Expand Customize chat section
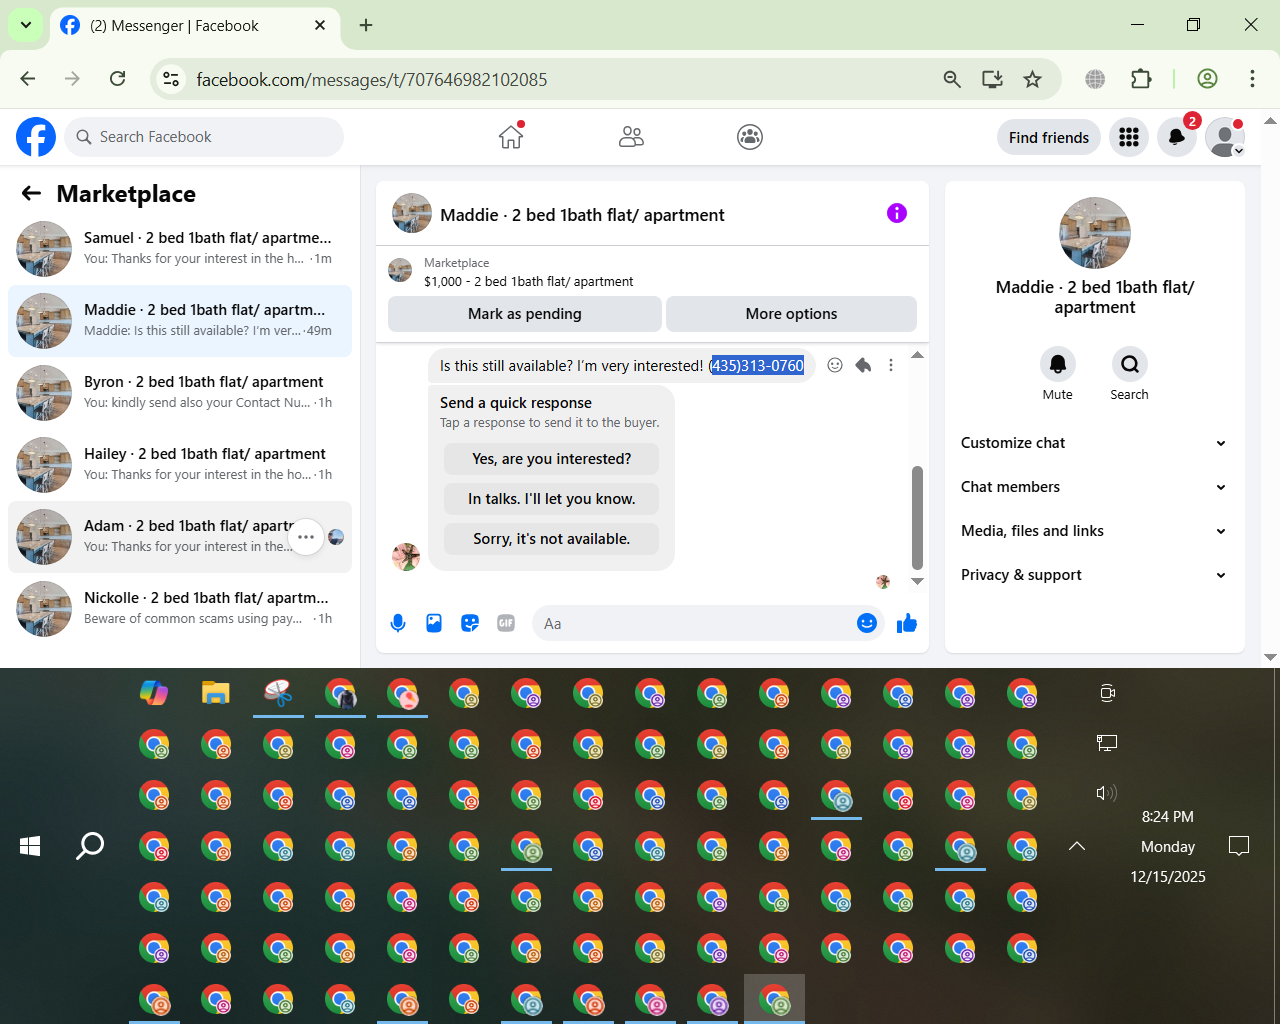Viewport: 1280px width, 1024px height. coord(1095,443)
